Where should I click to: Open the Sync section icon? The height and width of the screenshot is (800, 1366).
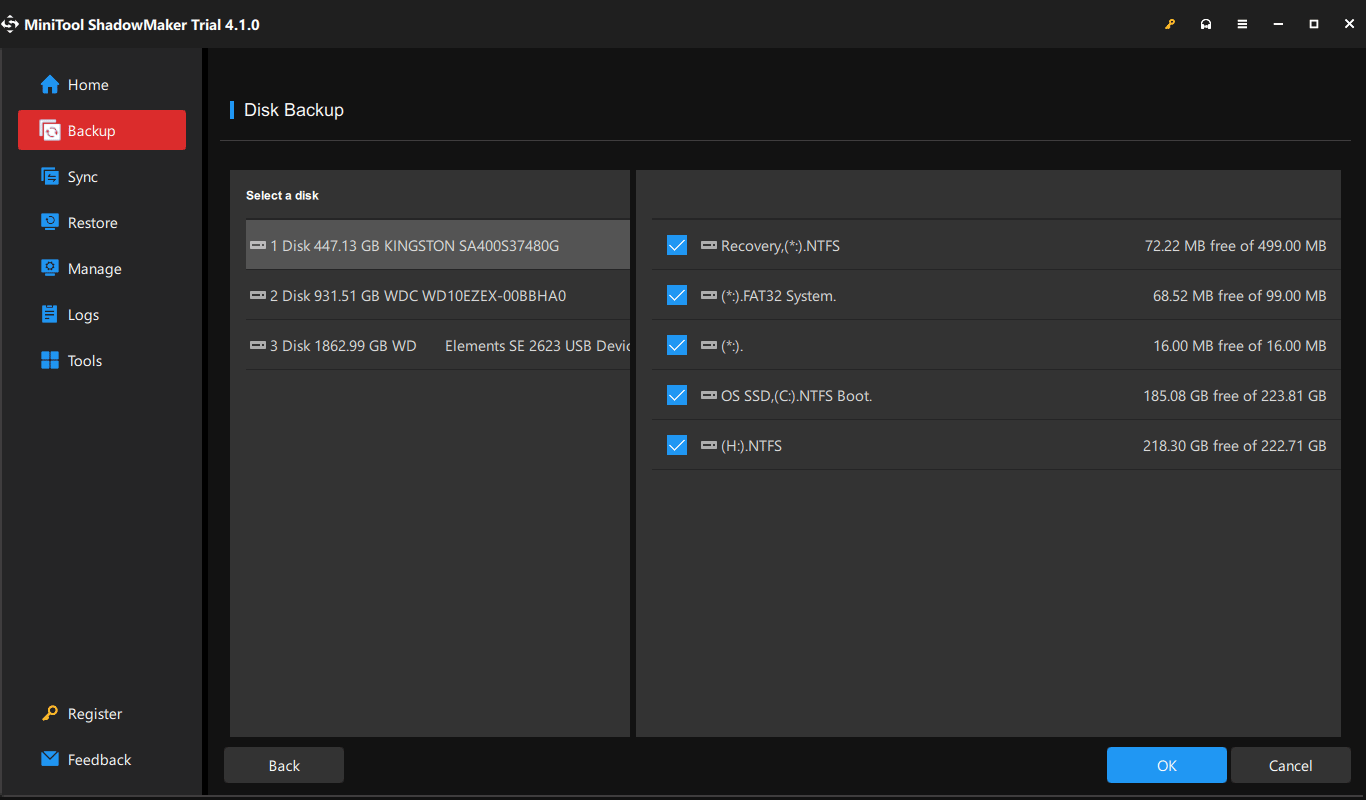50,177
